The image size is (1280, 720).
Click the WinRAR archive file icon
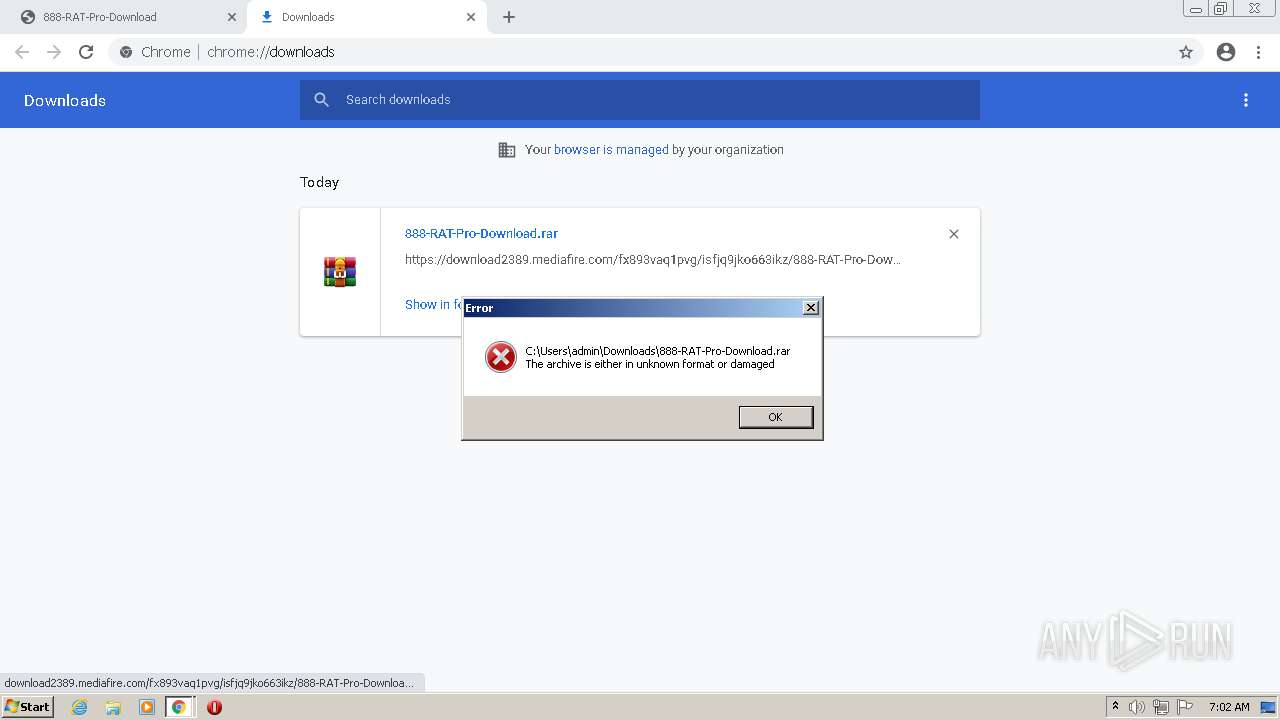tap(340, 272)
